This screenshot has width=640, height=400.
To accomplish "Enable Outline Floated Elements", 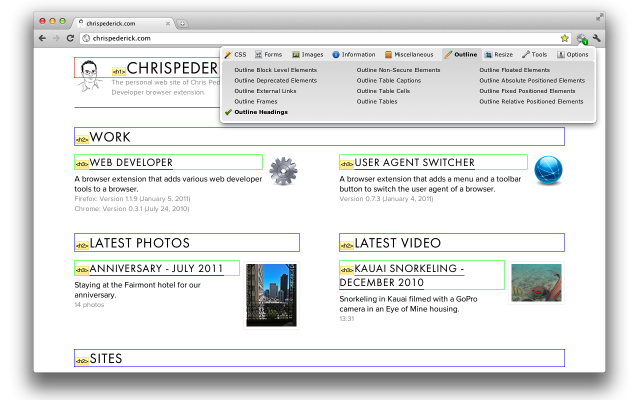I will coord(514,70).
